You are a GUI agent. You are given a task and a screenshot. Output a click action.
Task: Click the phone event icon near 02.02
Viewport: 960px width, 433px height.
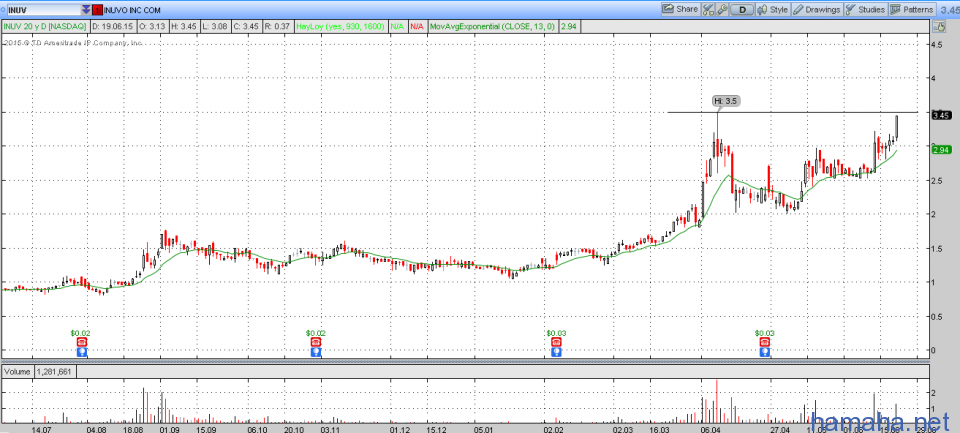pyautogui.click(x=557, y=342)
